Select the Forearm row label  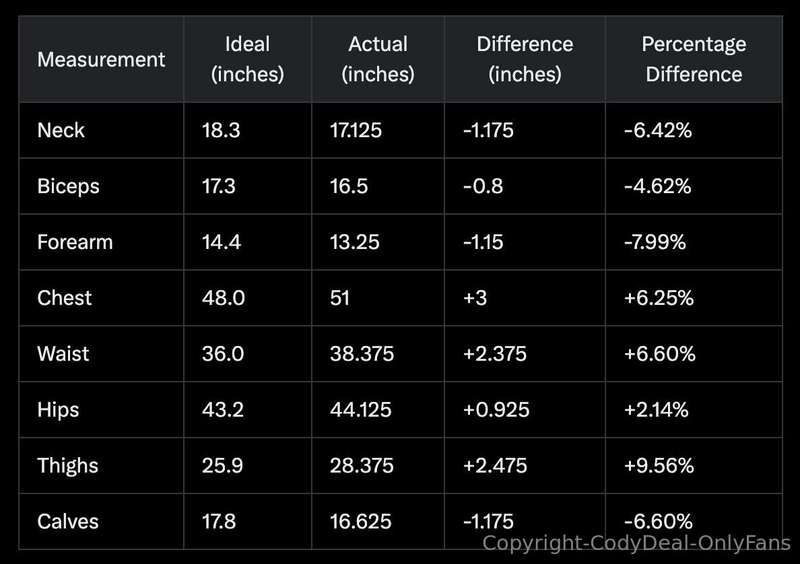coord(75,242)
